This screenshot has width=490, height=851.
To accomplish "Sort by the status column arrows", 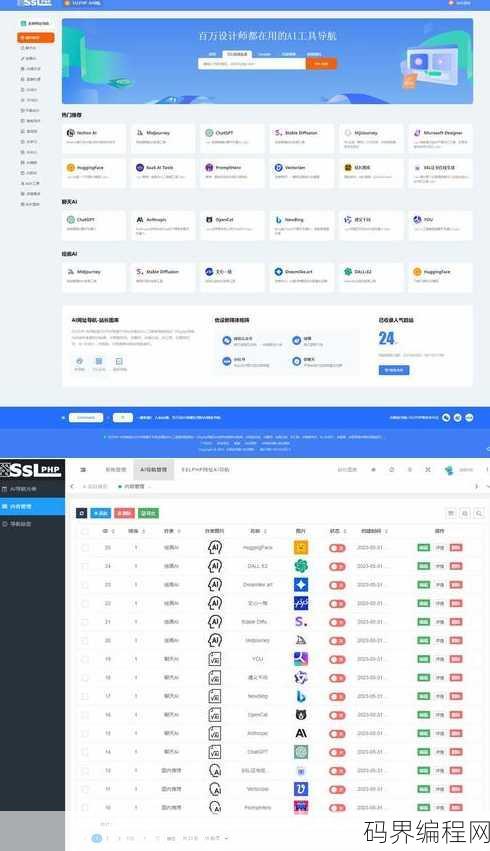I will click(345, 531).
